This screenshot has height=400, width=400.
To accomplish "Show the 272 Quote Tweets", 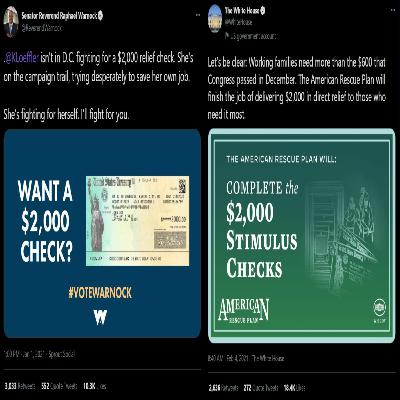I will pos(261,388).
